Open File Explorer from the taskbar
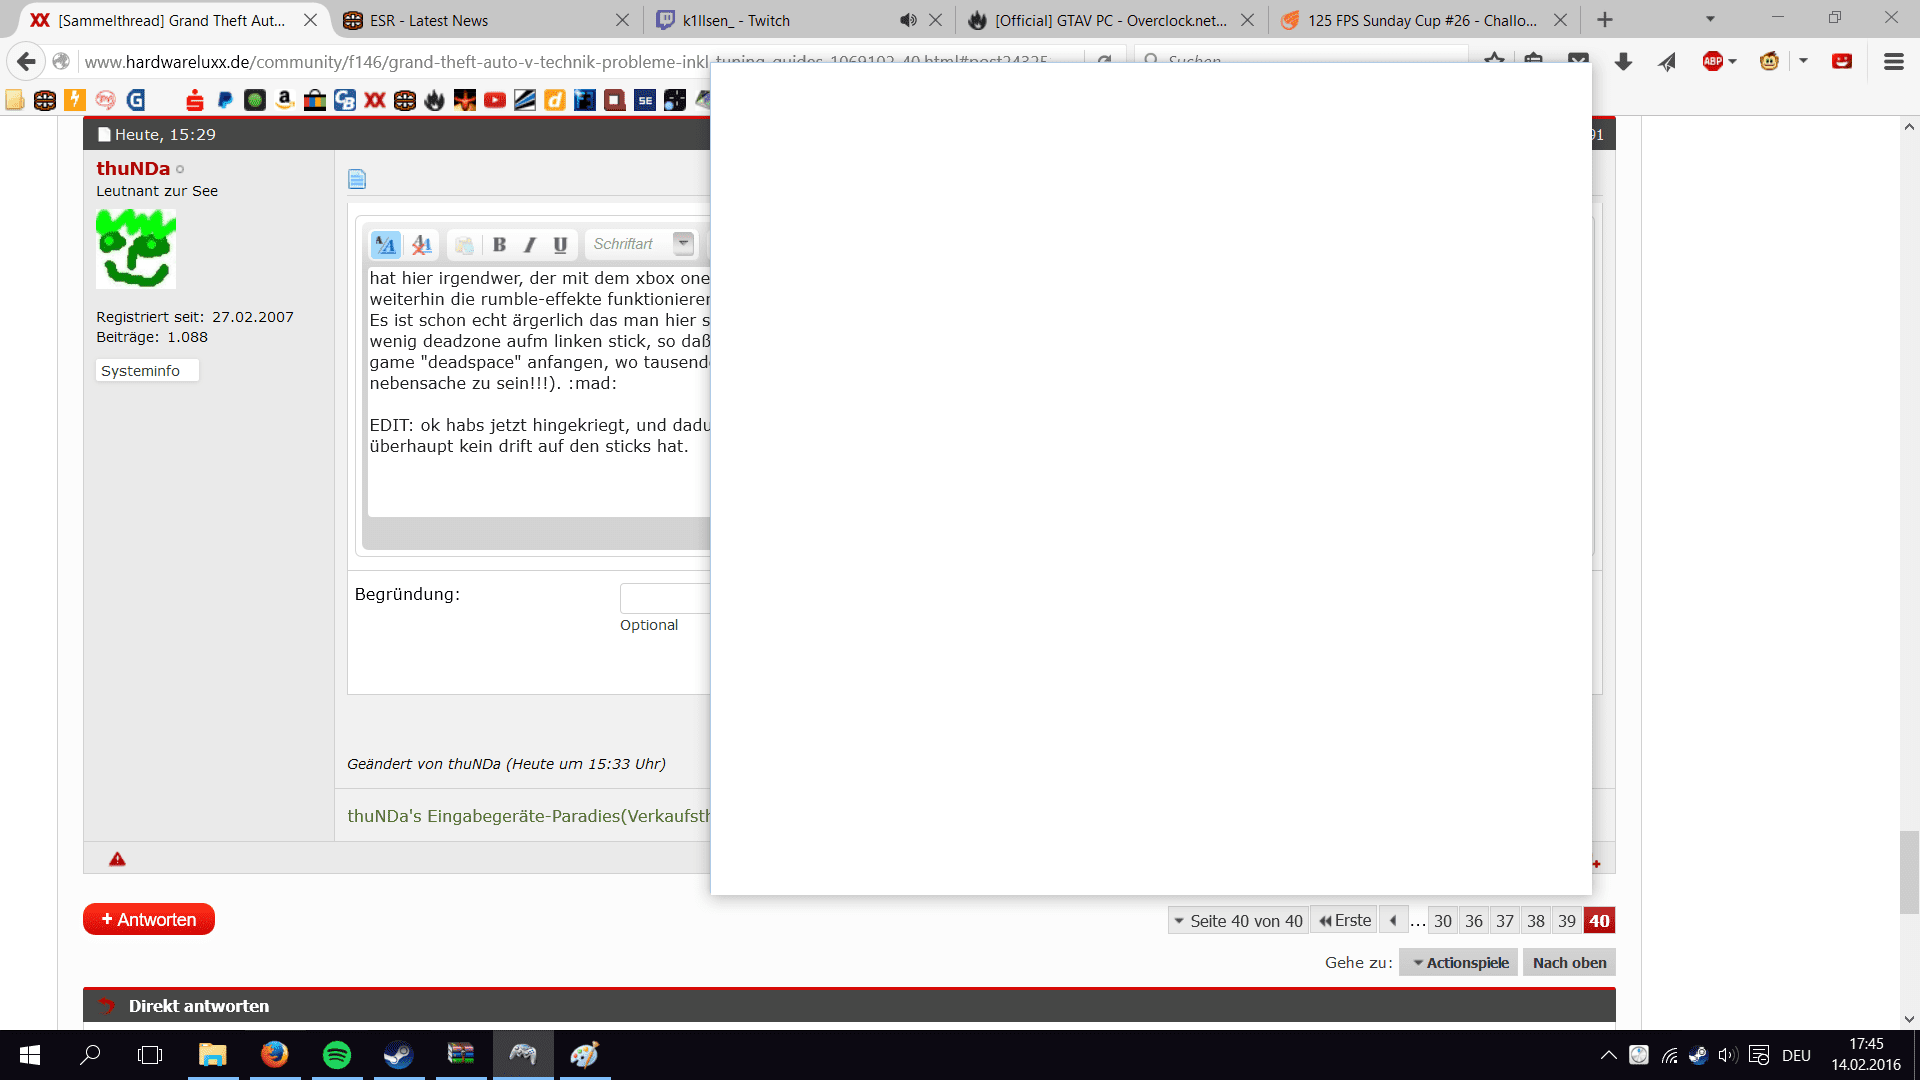Screen dimensions: 1920x1080 point(213,1055)
